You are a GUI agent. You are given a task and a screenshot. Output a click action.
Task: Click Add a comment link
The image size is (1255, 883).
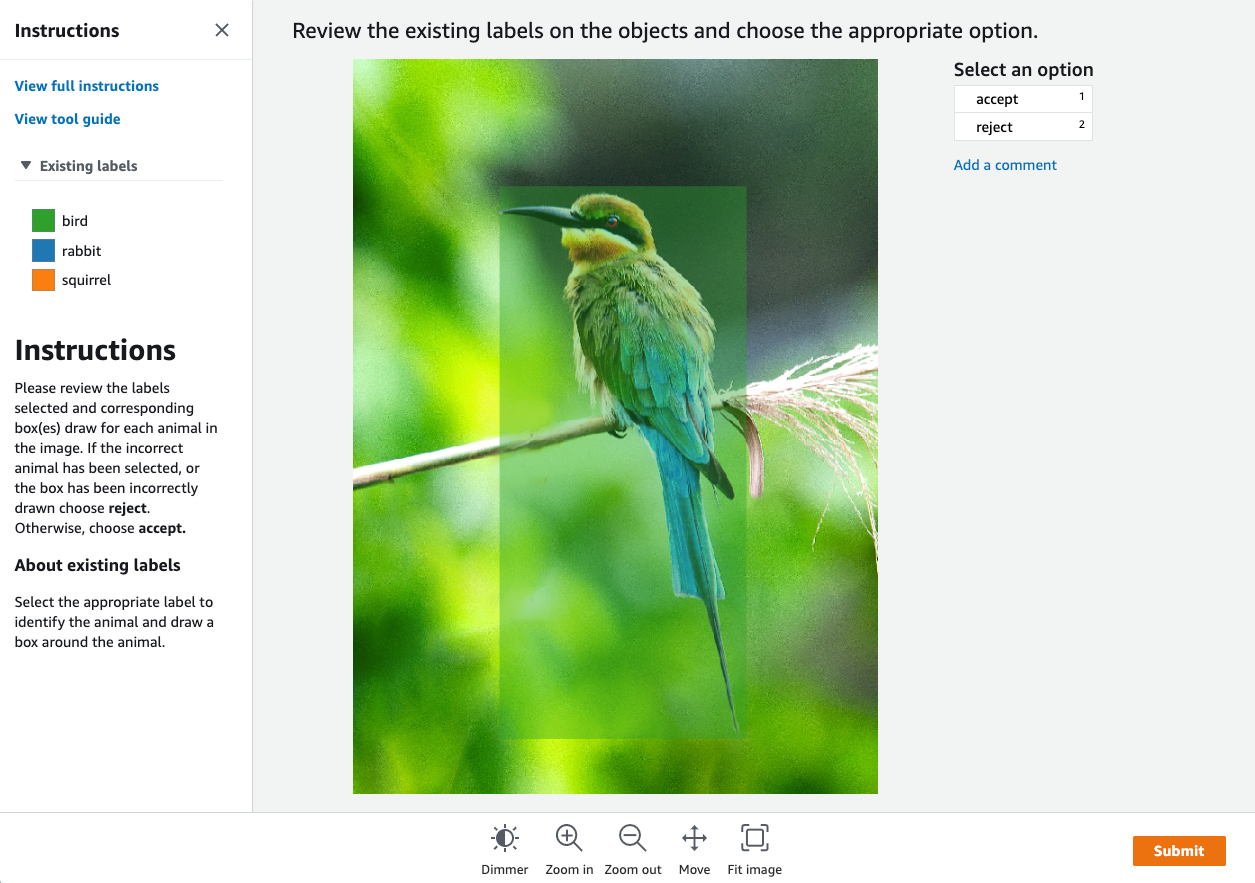1005,165
